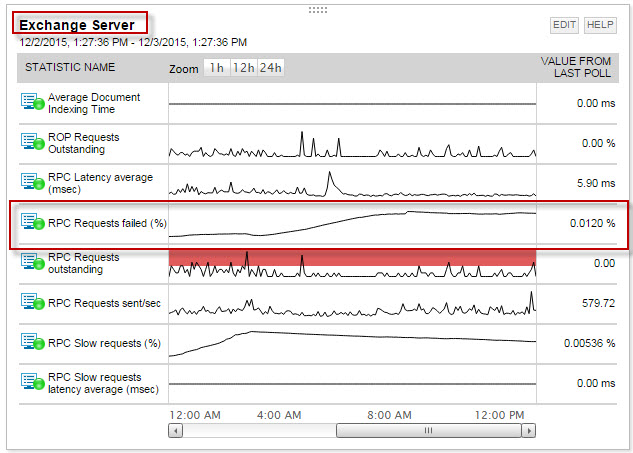The height and width of the screenshot is (453, 633).
Task: Click the RPC Requests failed (%) trend chart
Action: (352, 224)
